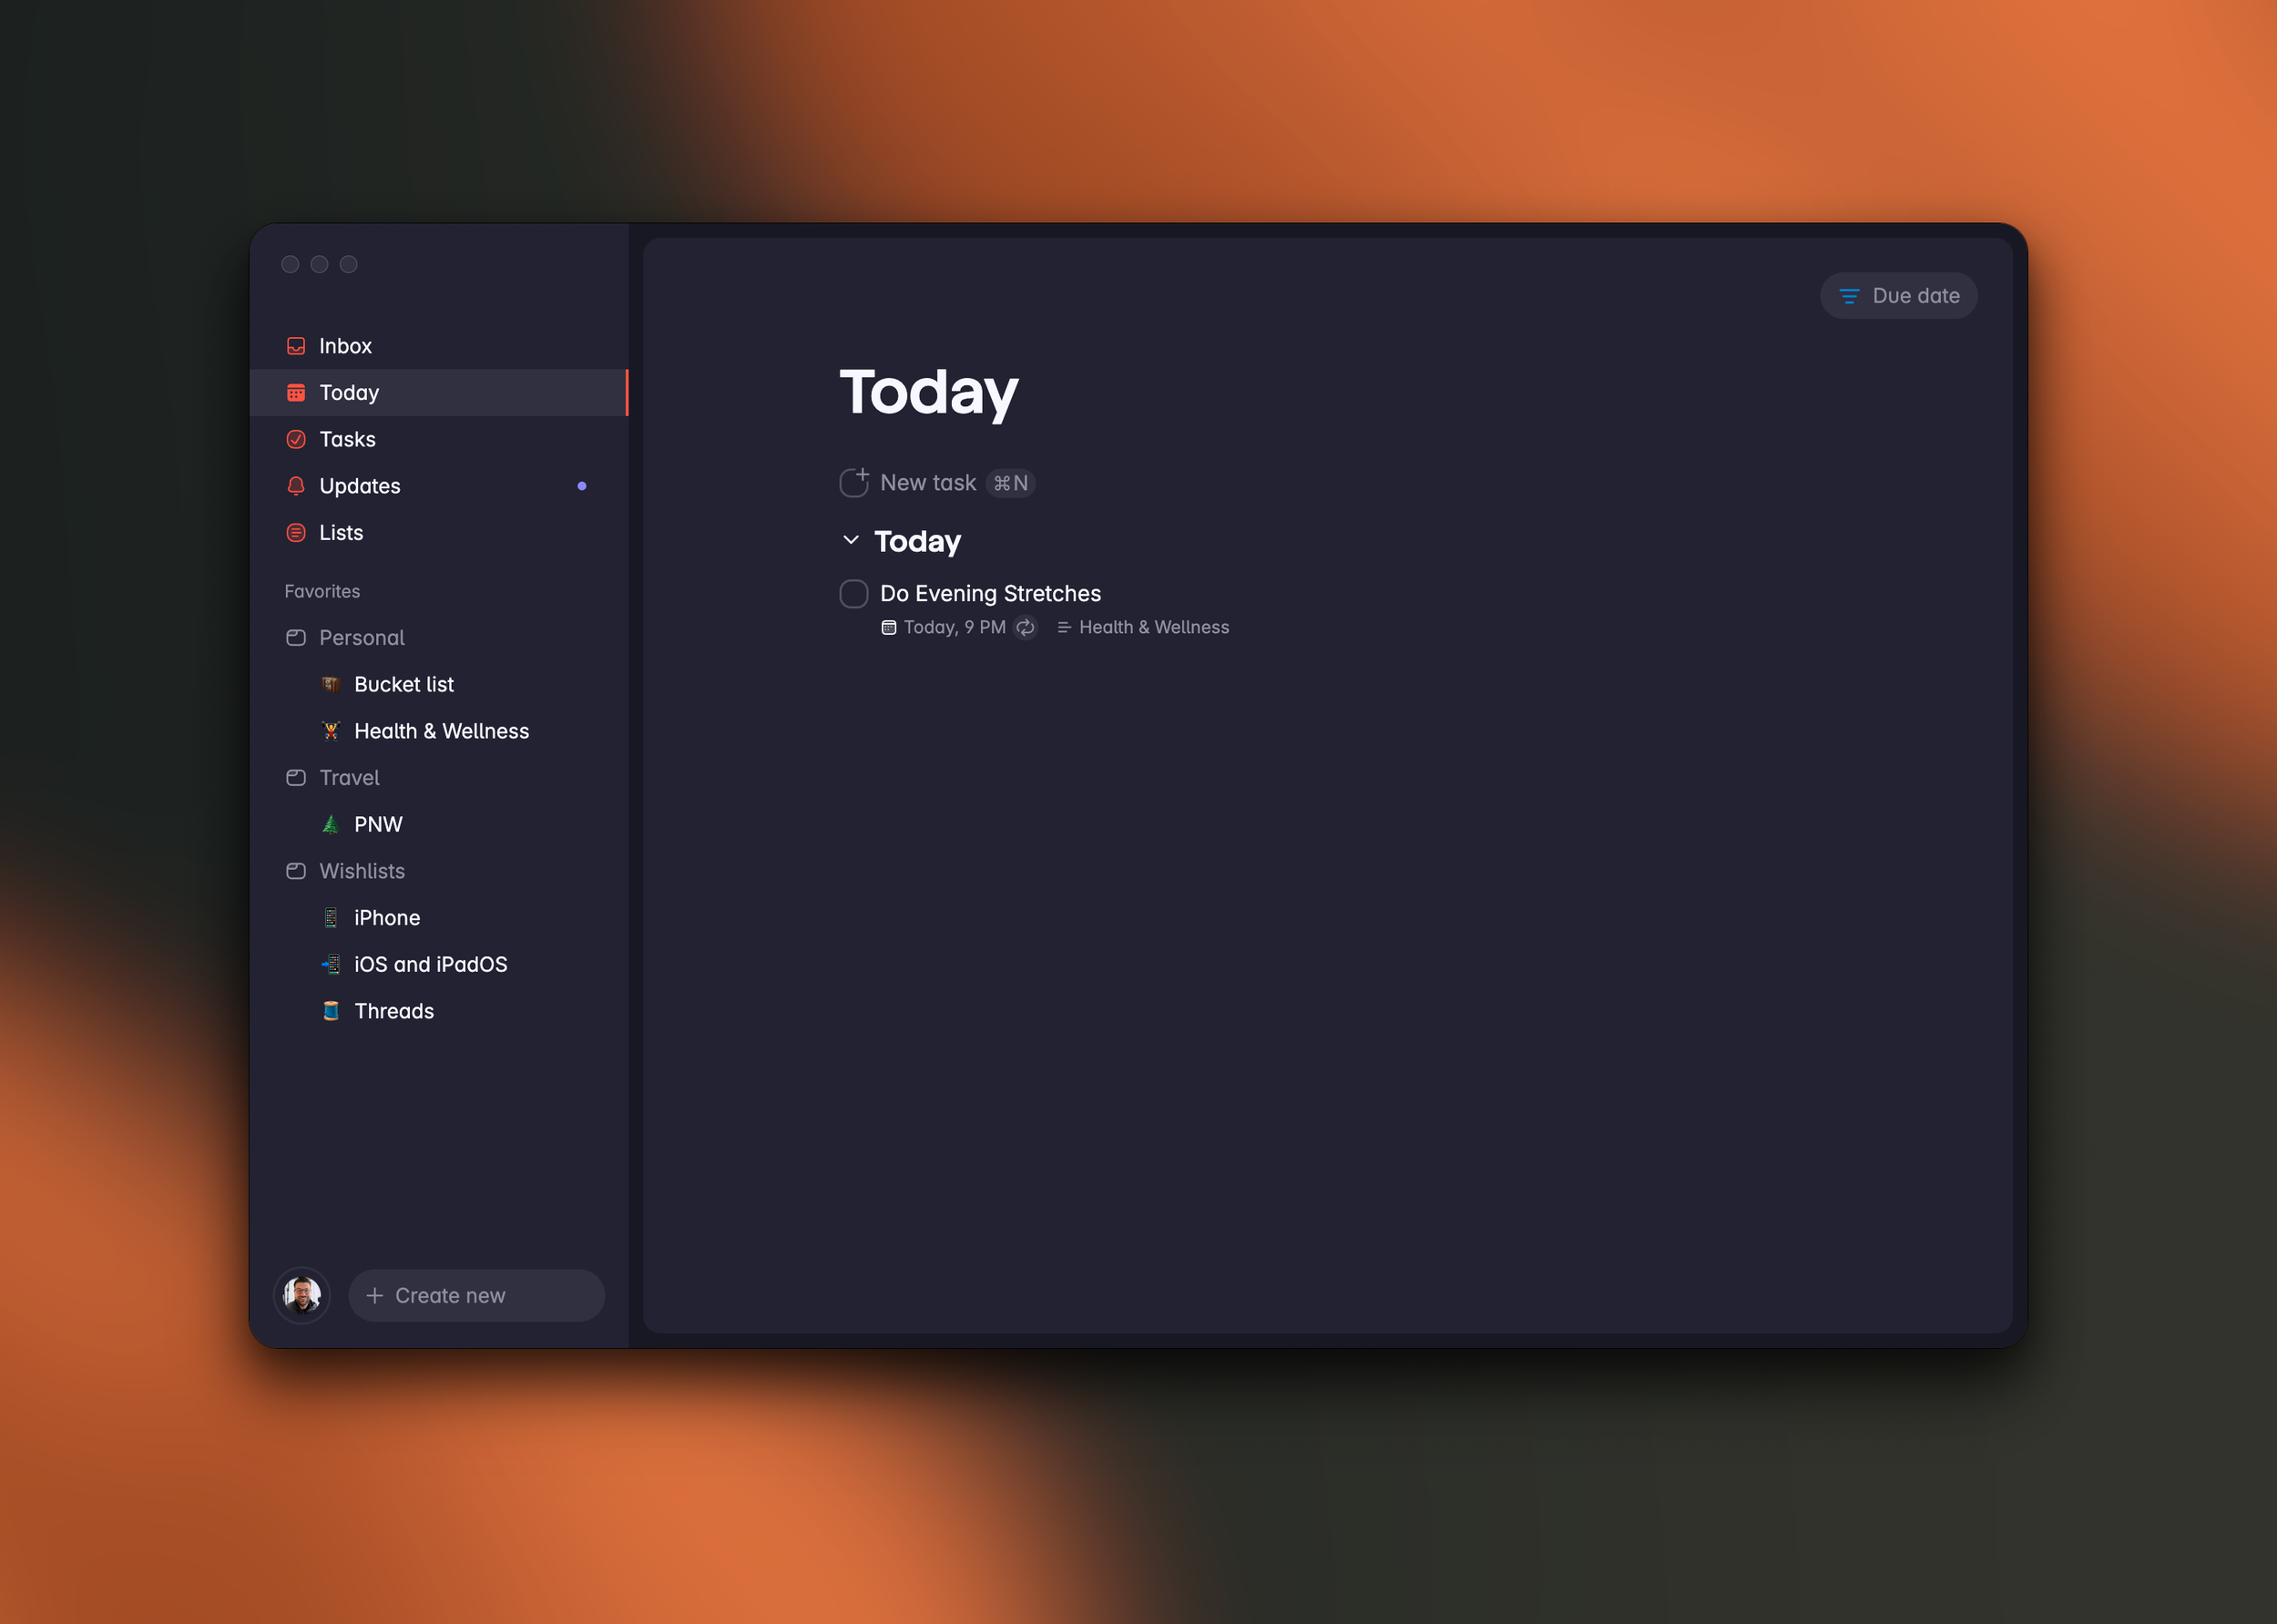Image resolution: width=2277 pixels, height=1624 pixels.
Task: Click the repeat icon on Evening Stretches
Action: click(x=1026, y=628)
